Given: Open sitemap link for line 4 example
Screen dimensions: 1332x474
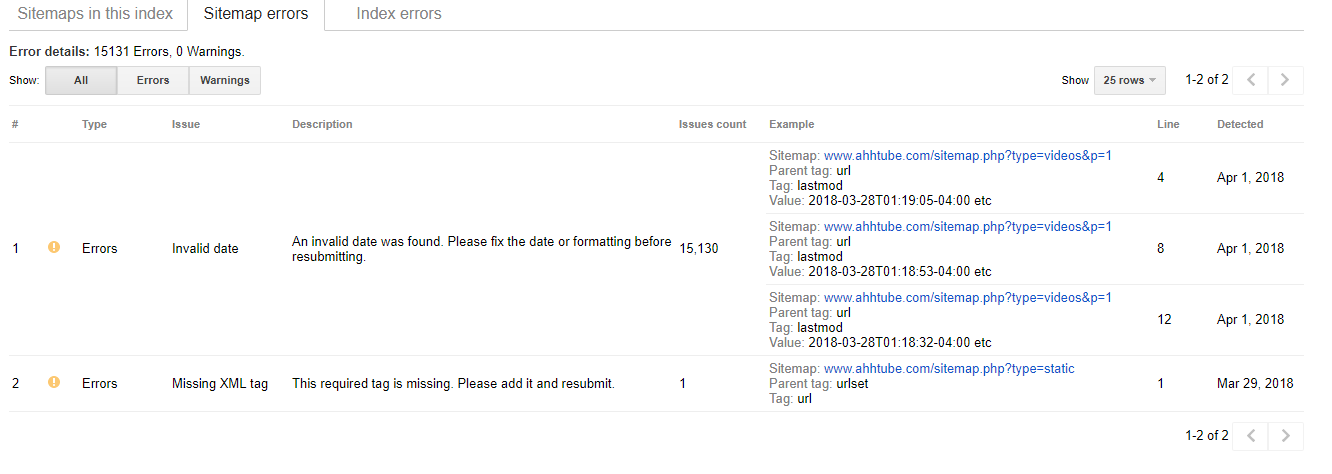Looking at the screenshot, I should (x=968, y=156).
